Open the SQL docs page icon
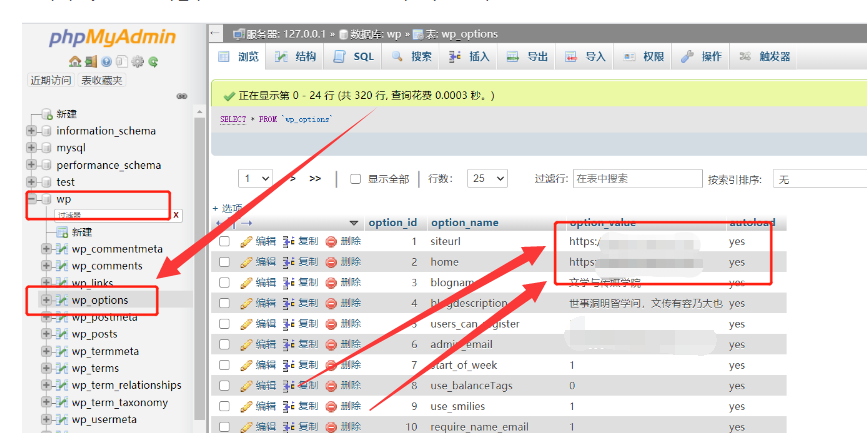 pos(122,61)
